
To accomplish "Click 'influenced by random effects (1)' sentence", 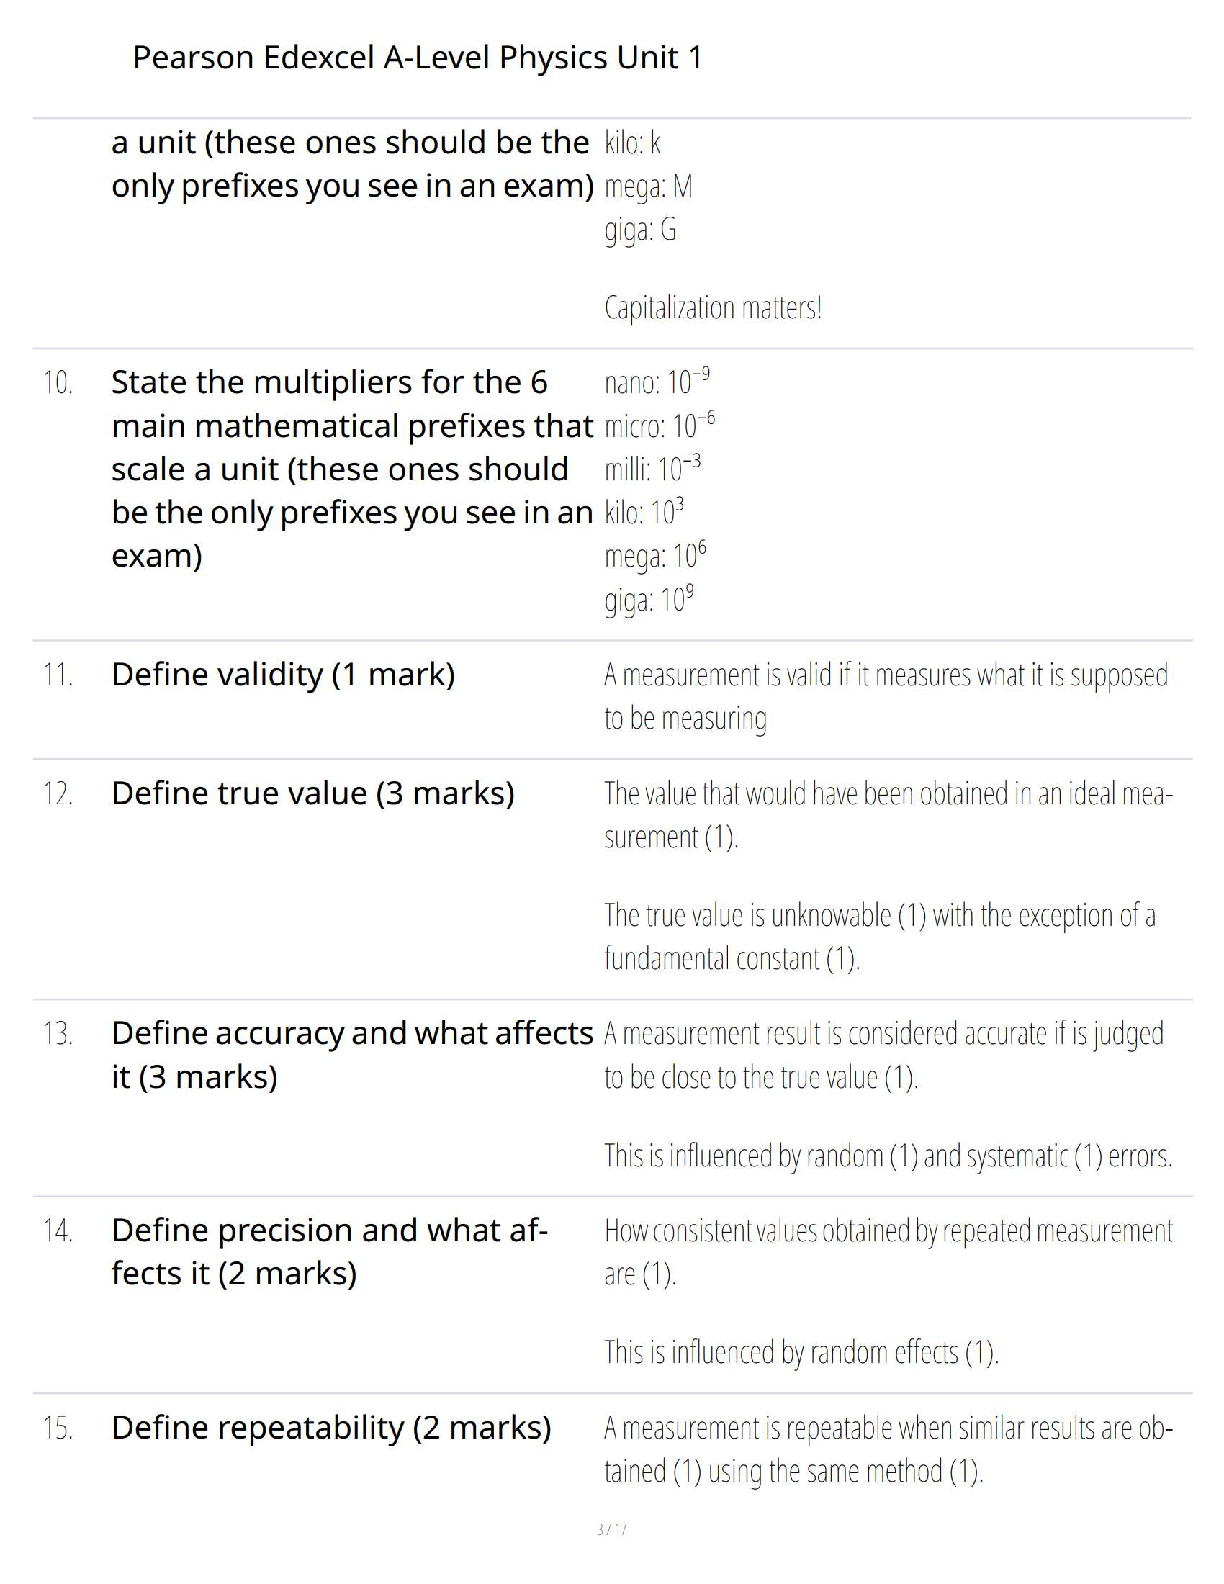I will (x=801, y=1353).
